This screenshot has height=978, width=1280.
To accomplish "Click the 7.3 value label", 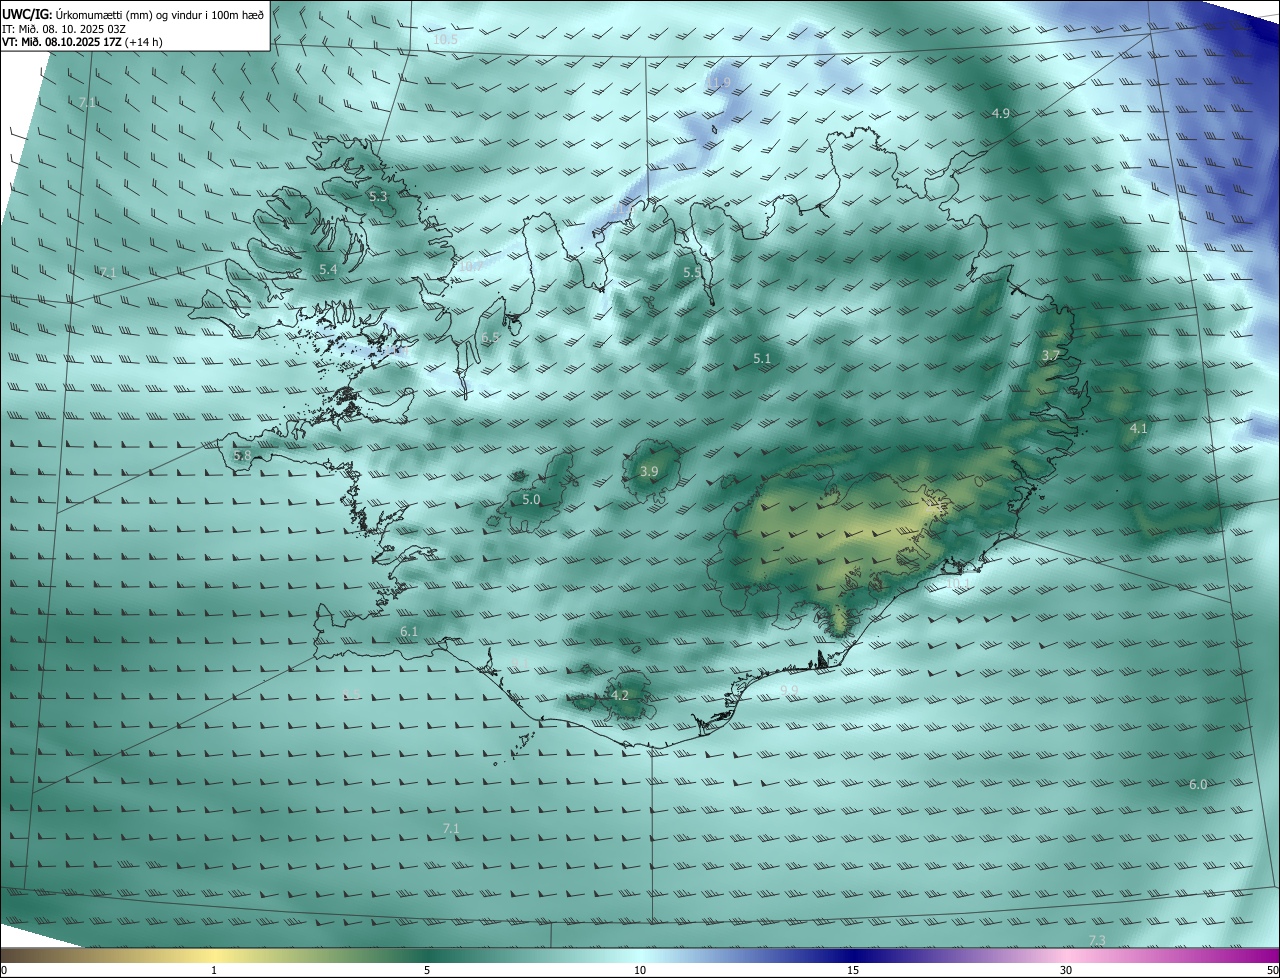I will (x=1097, y=940).
